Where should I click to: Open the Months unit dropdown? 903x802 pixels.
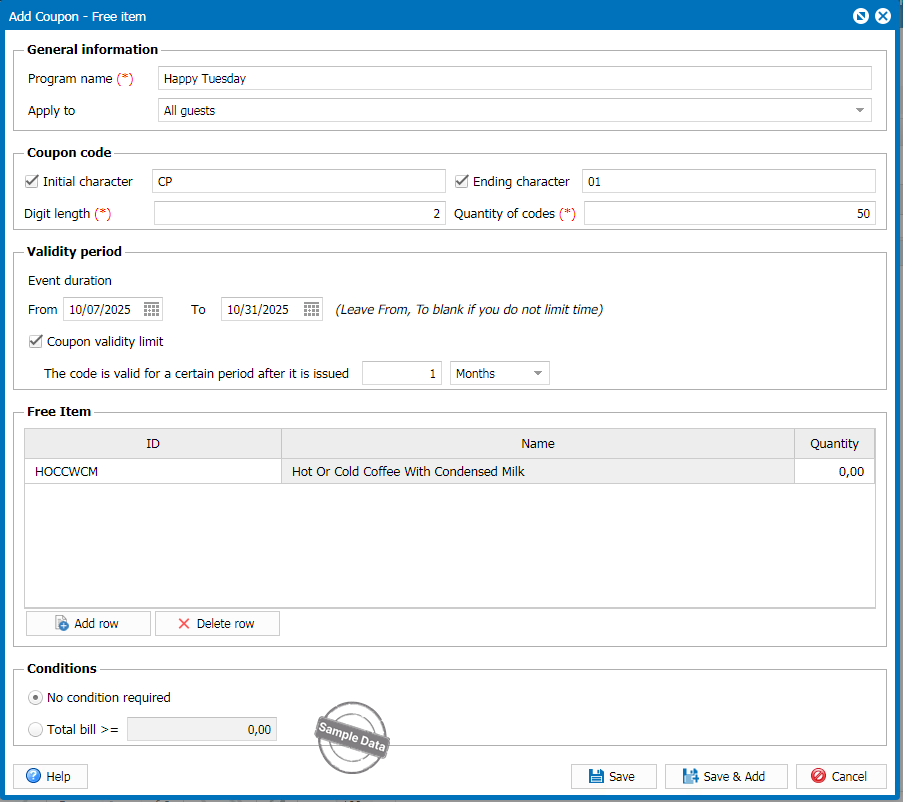(x=538, y=373)
